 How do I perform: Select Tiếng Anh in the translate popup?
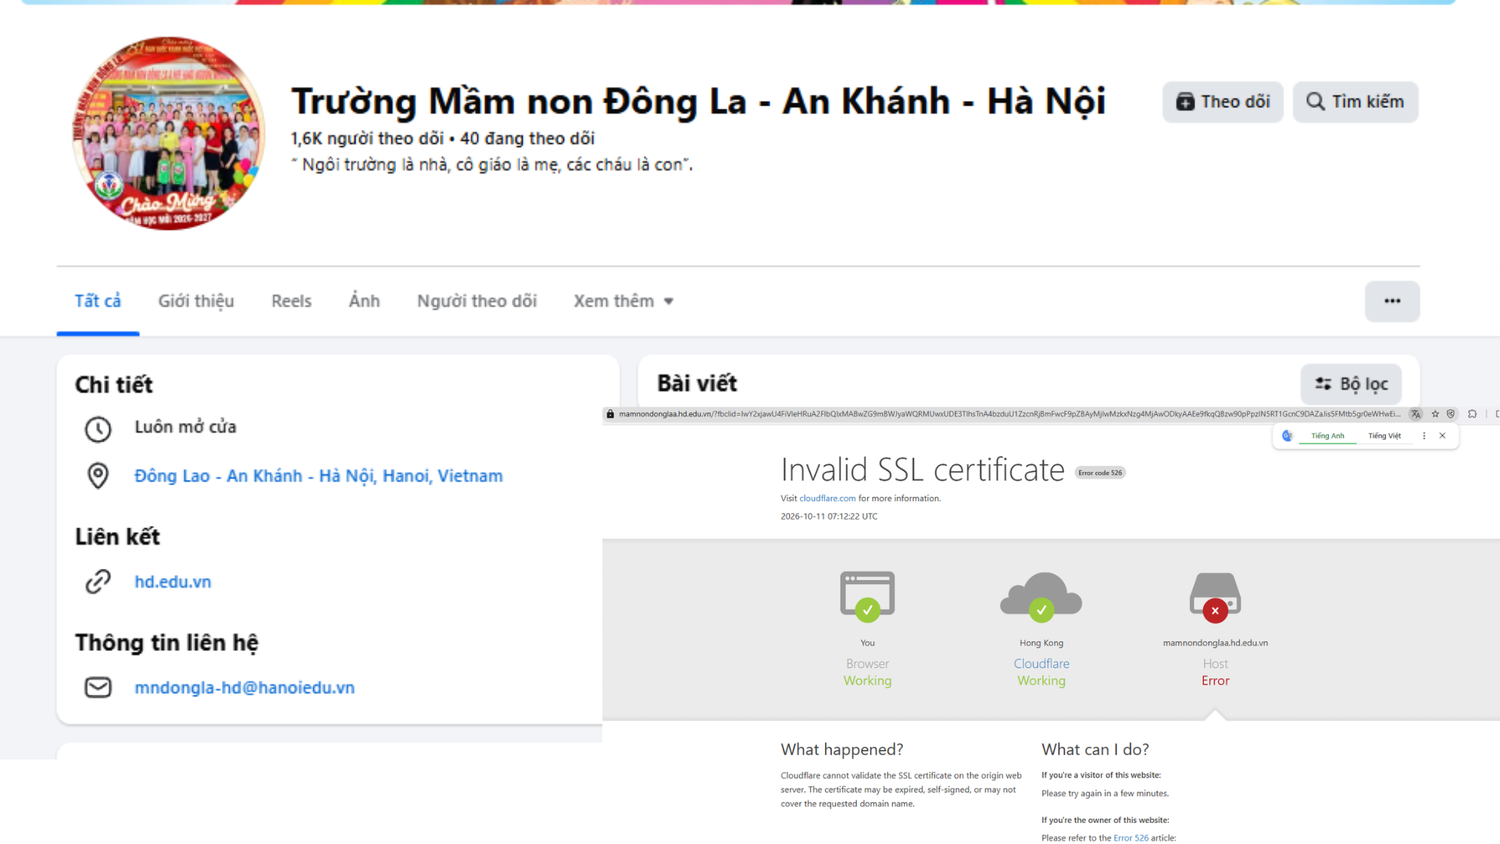tap(1328, 436)
